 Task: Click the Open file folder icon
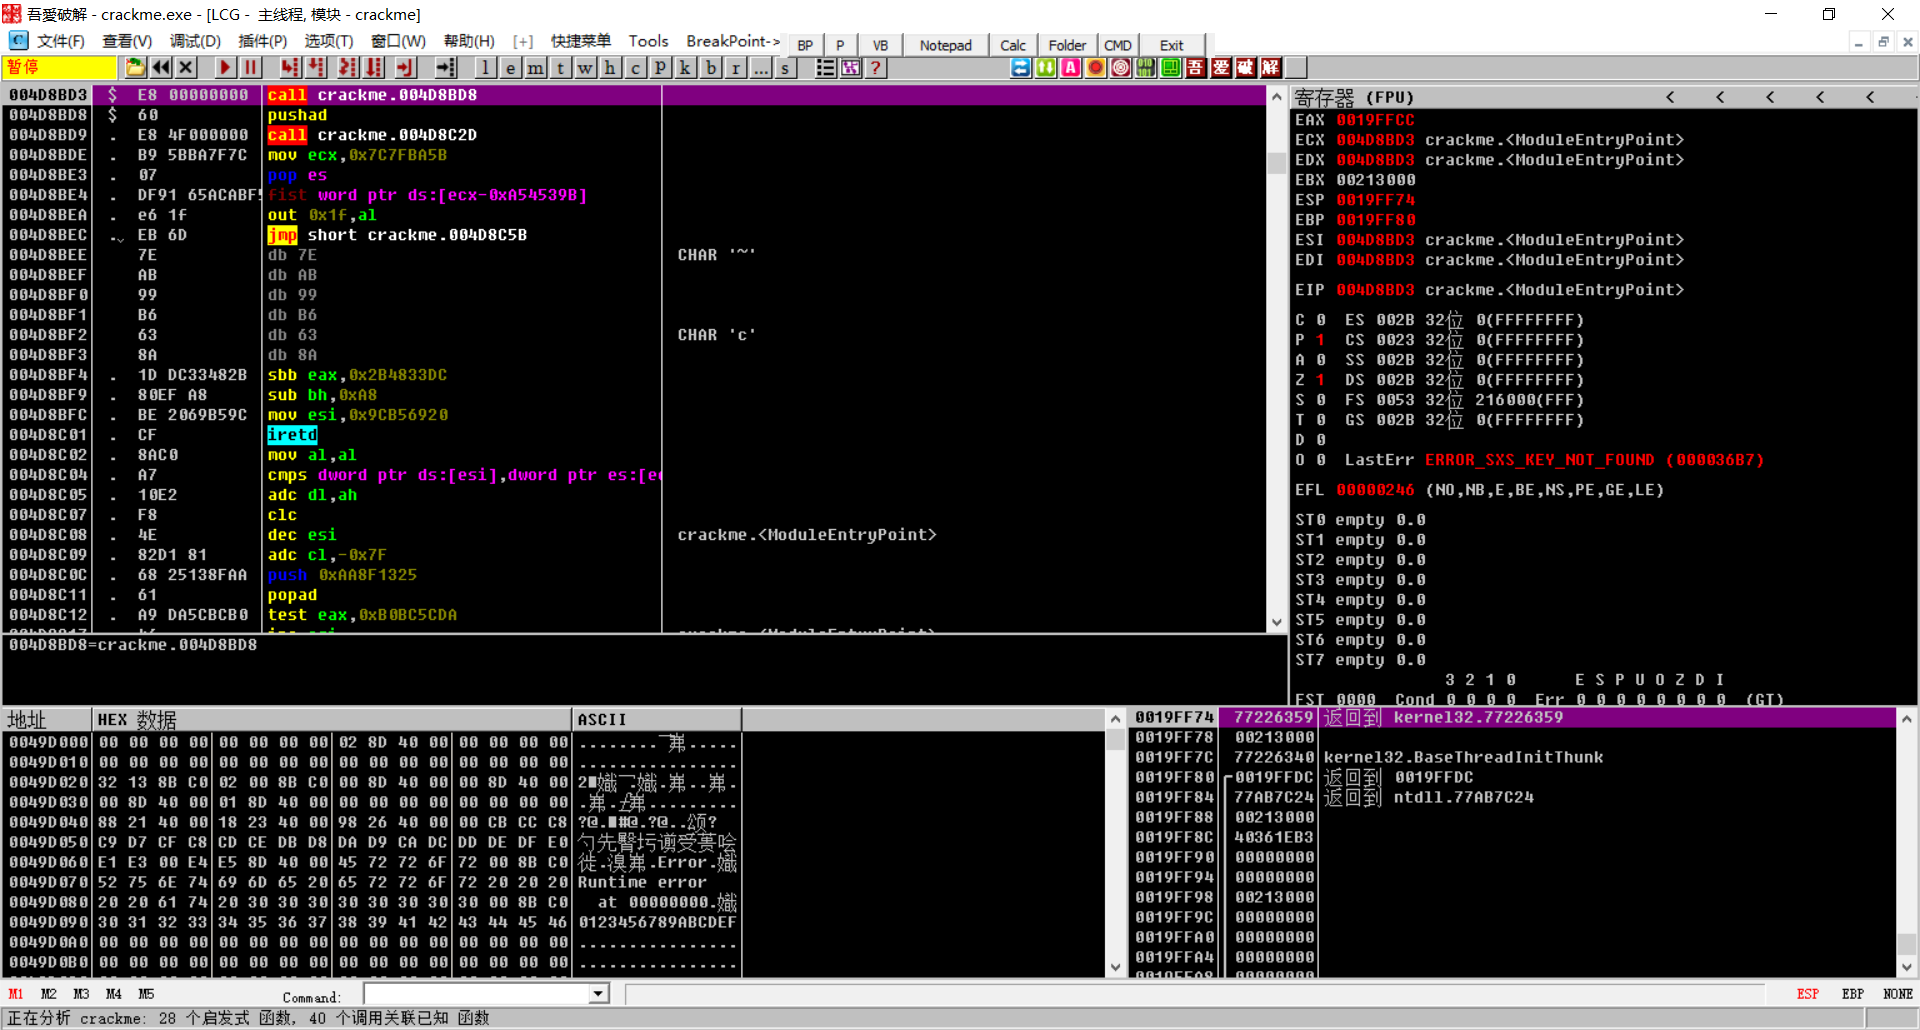(135, 68)
